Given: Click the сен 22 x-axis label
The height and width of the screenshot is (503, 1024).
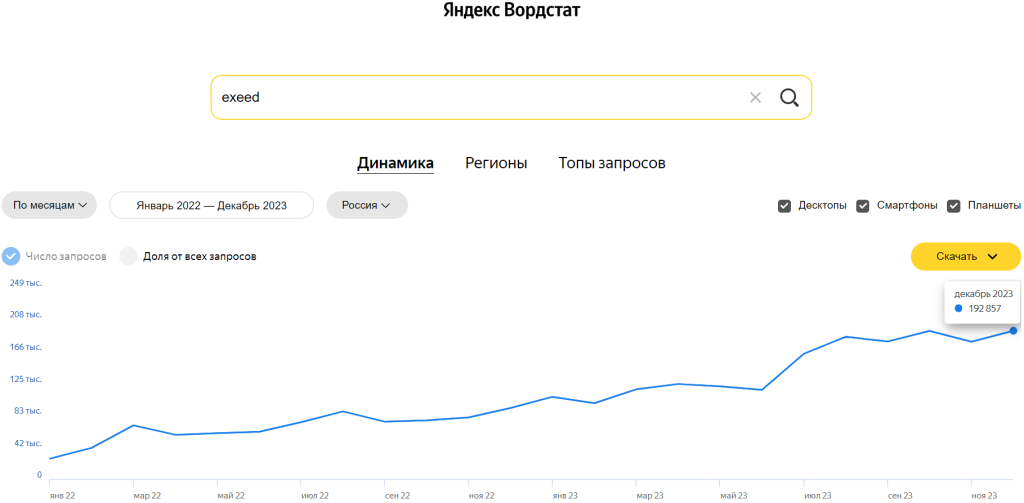Looking at the screenshot, I should pyautogui.click(x=398, y=496).
